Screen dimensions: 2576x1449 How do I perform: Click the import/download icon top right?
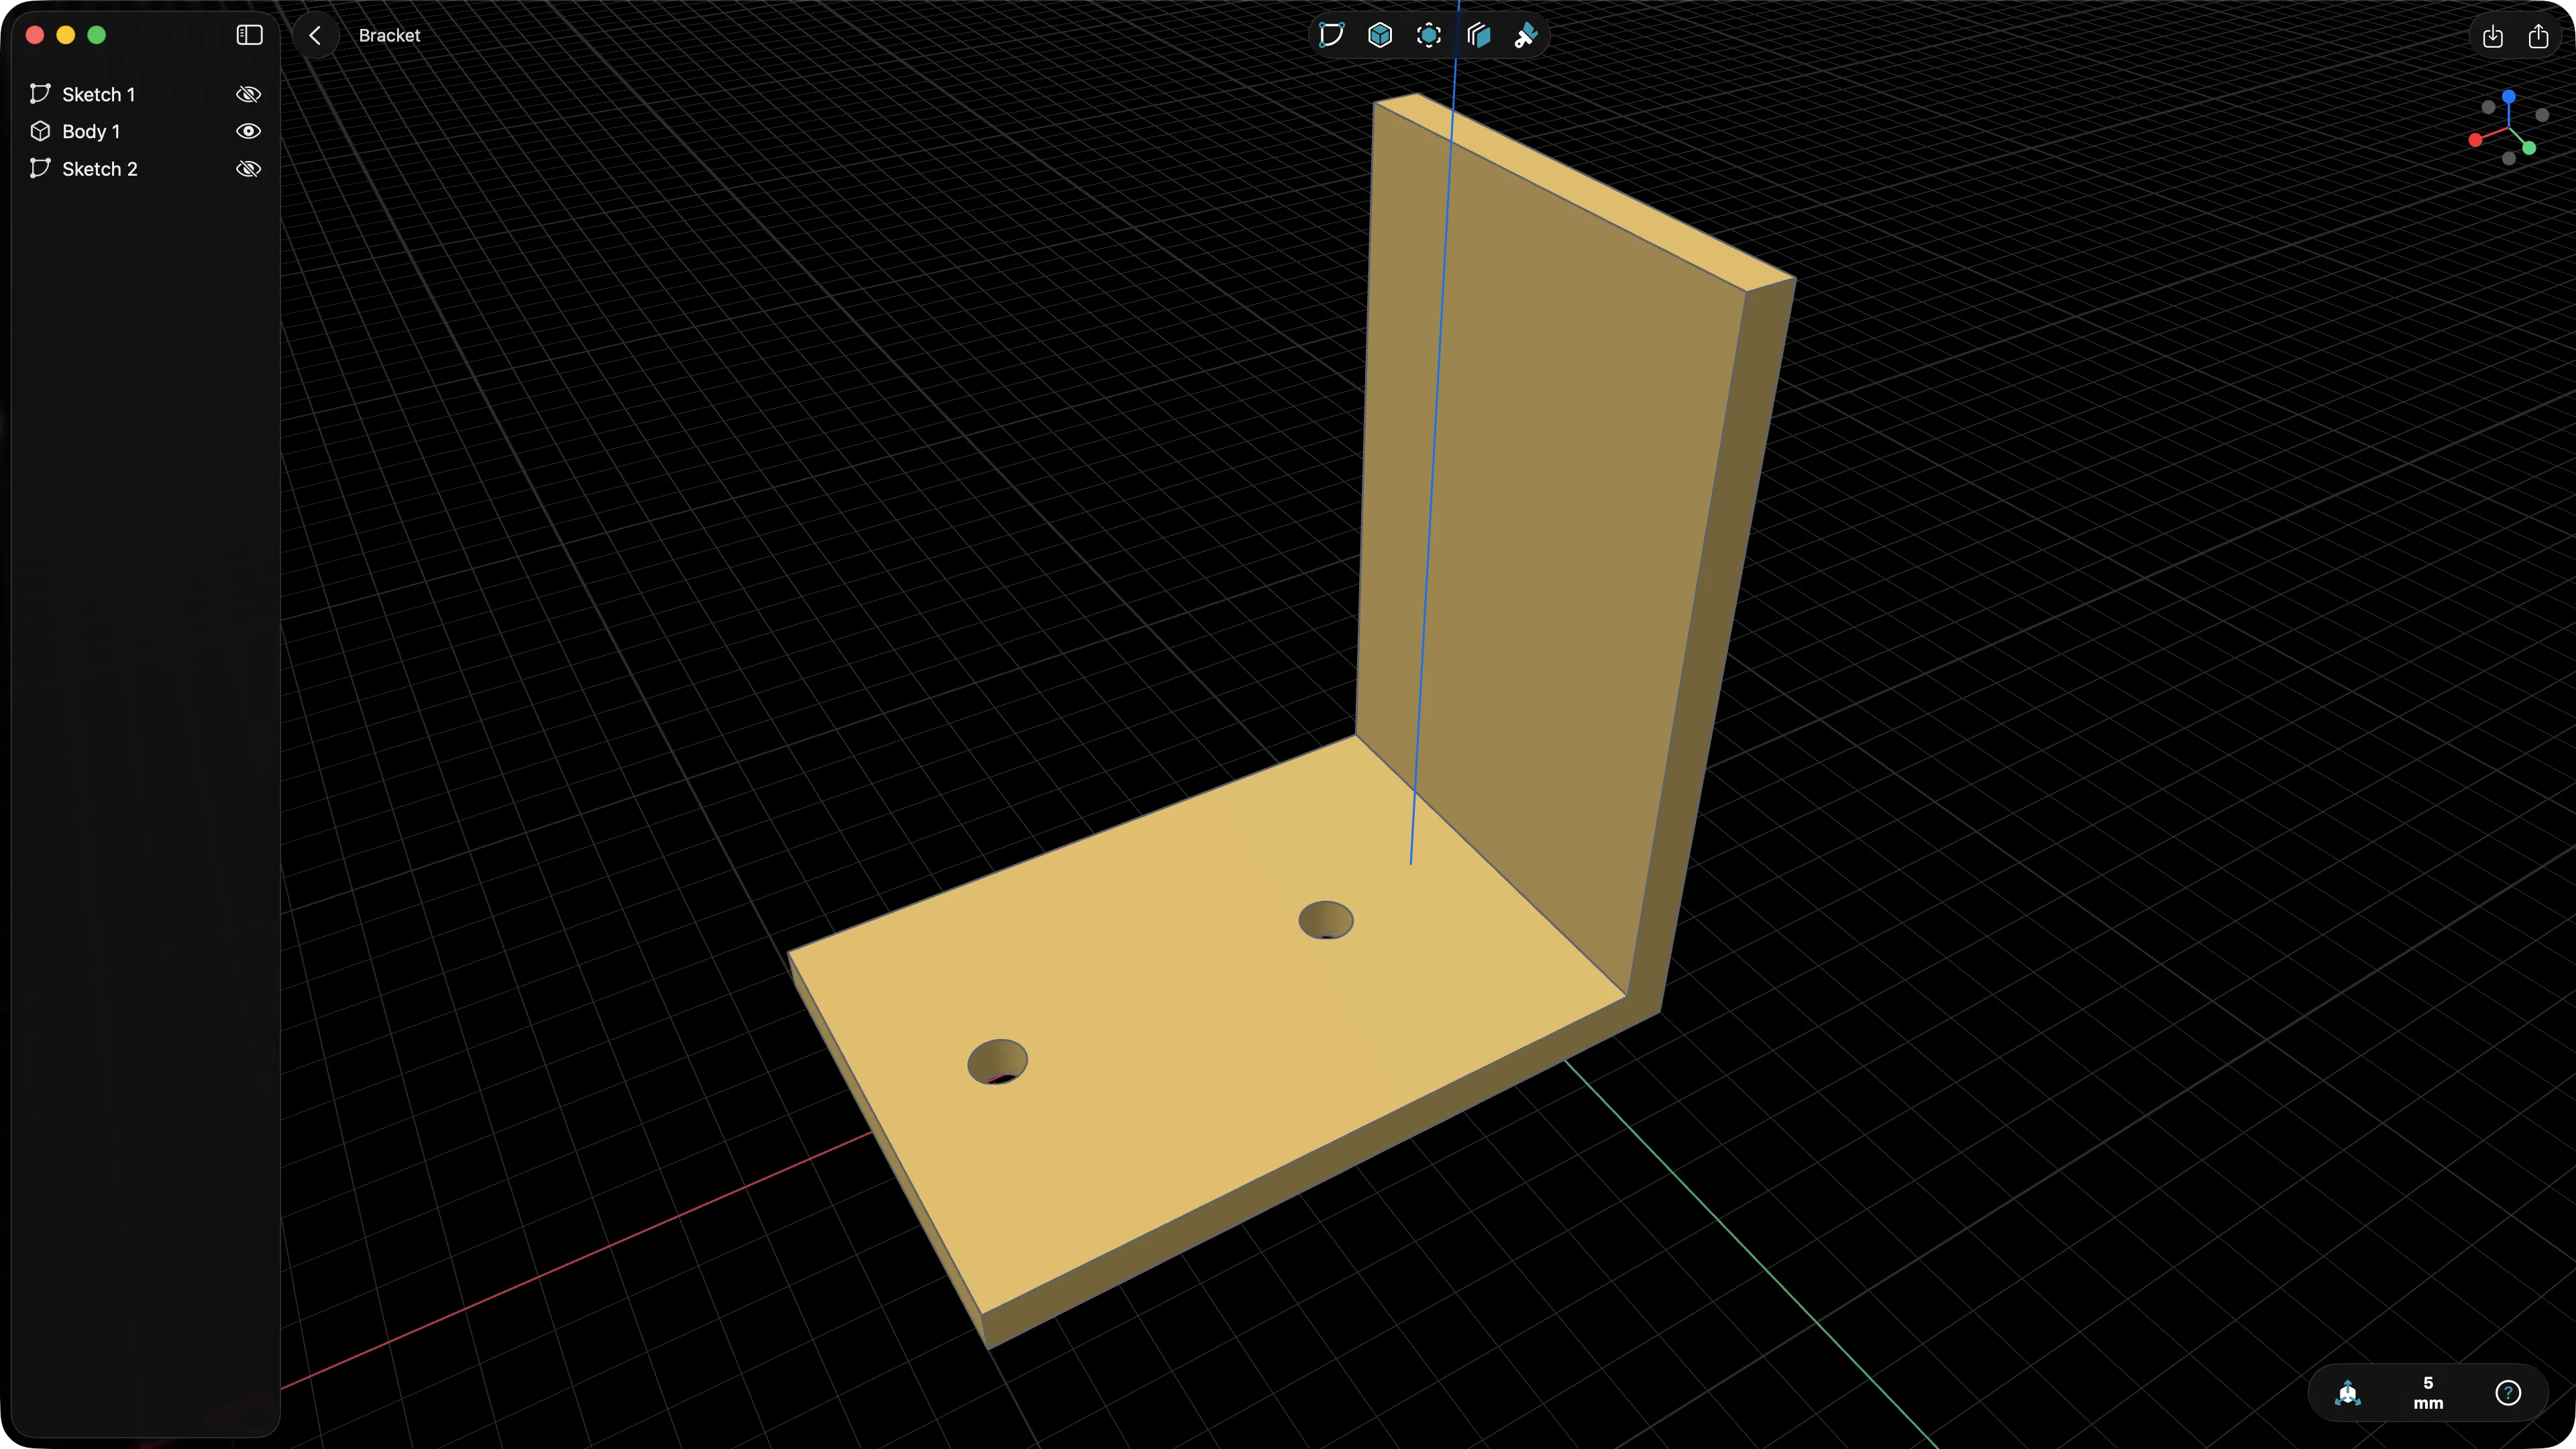[2492, 36]
